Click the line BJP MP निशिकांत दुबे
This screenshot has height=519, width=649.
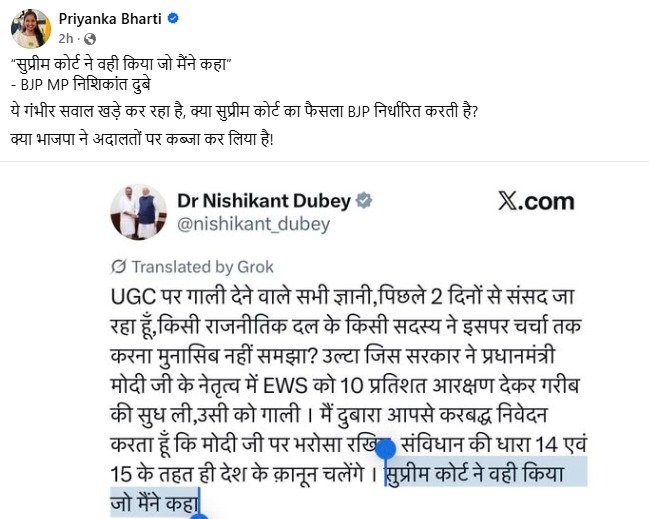click(81, 84)
